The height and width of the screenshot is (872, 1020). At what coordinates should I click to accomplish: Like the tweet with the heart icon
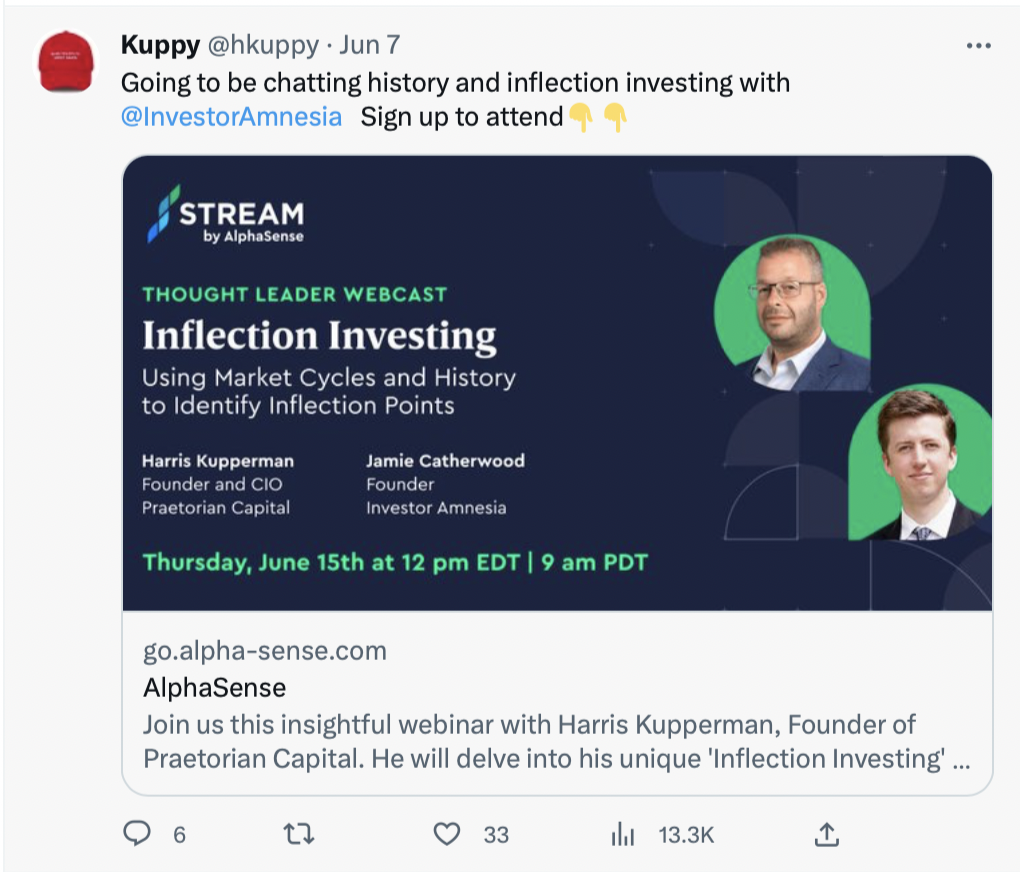[449, 834]
